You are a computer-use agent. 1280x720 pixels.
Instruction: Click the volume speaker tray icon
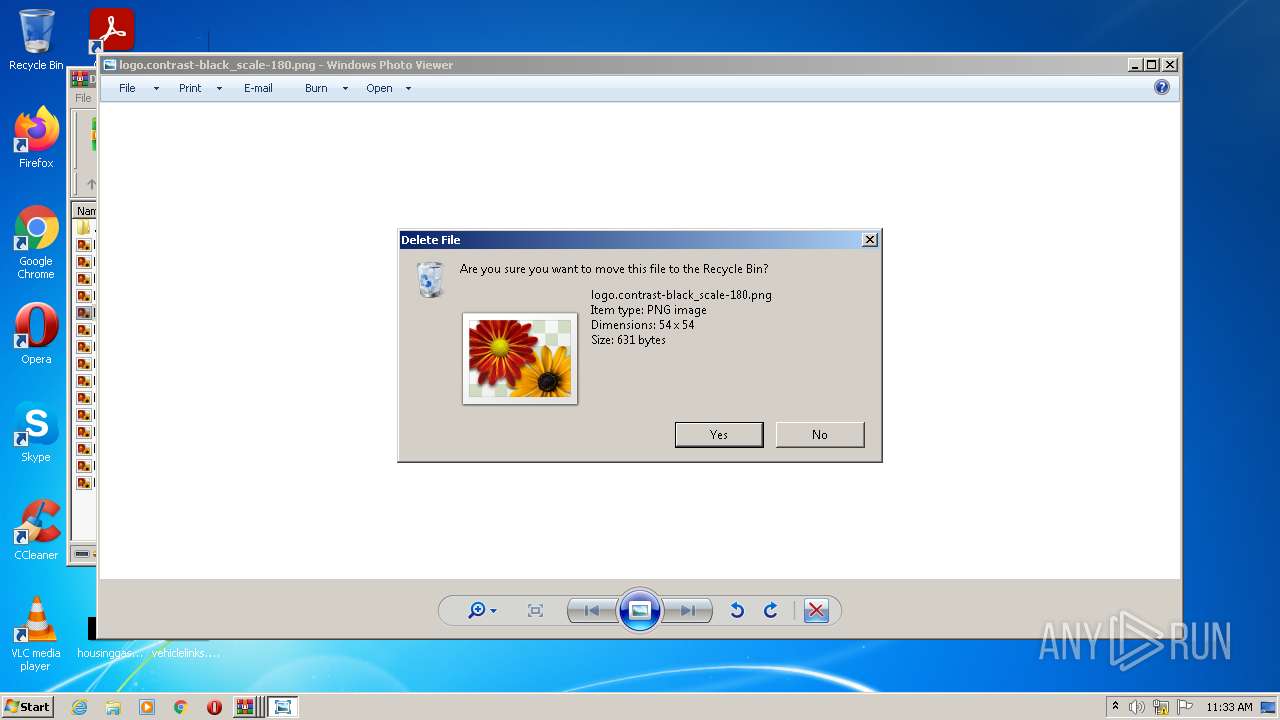pos(1137,707)
